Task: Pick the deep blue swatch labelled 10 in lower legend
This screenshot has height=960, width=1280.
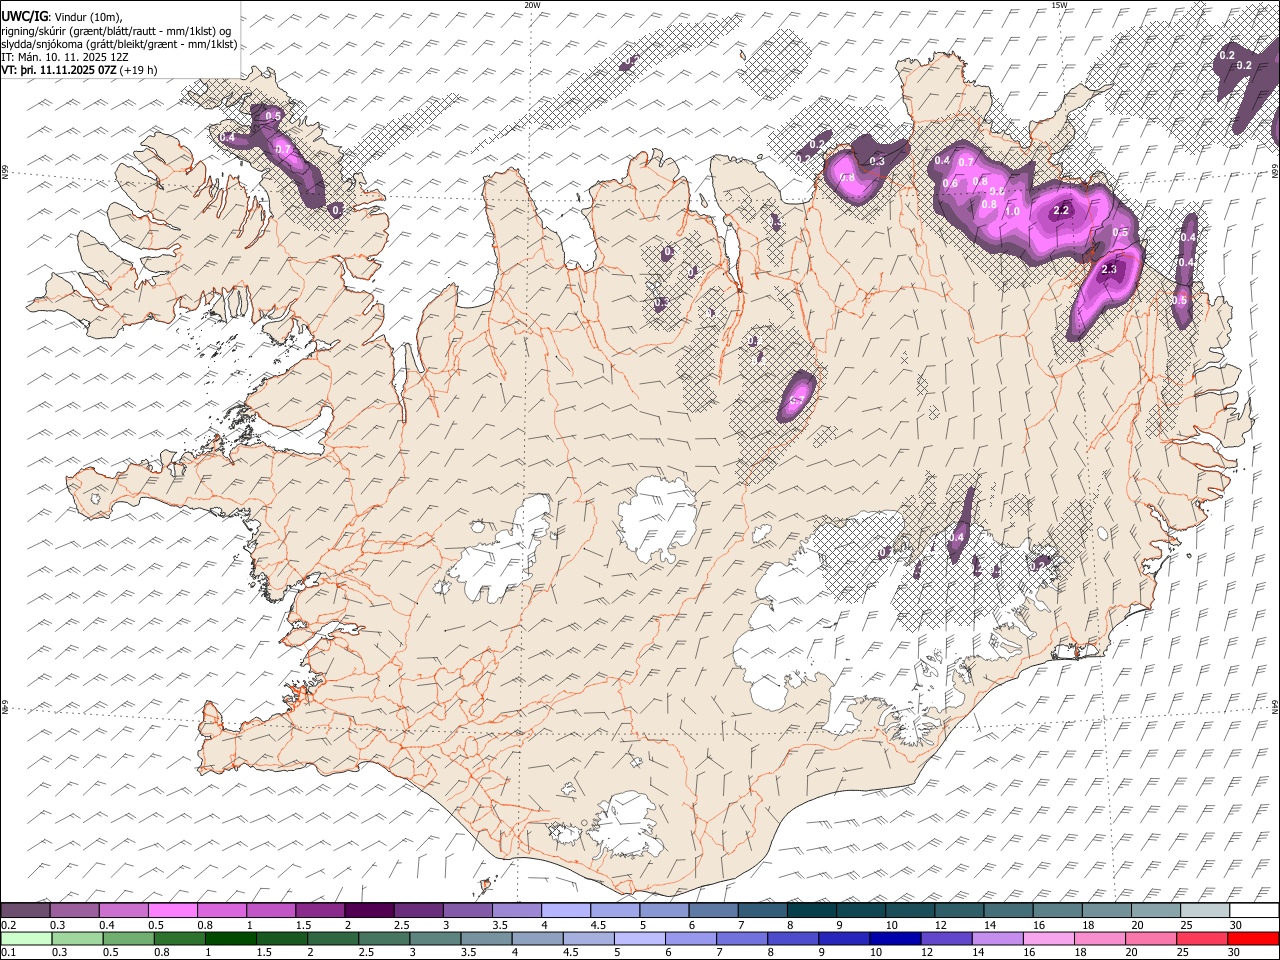Action: pyautogui.click(x=894, y=938)
